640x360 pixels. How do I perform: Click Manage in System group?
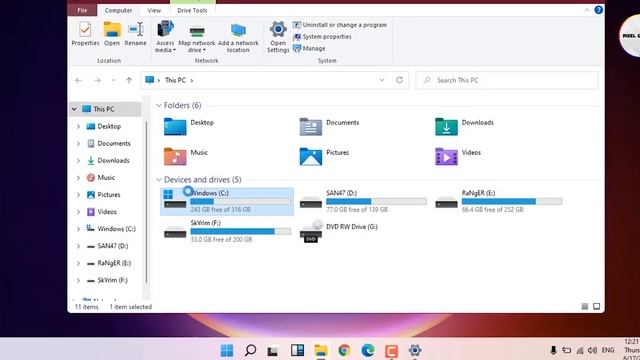(309, 48)
